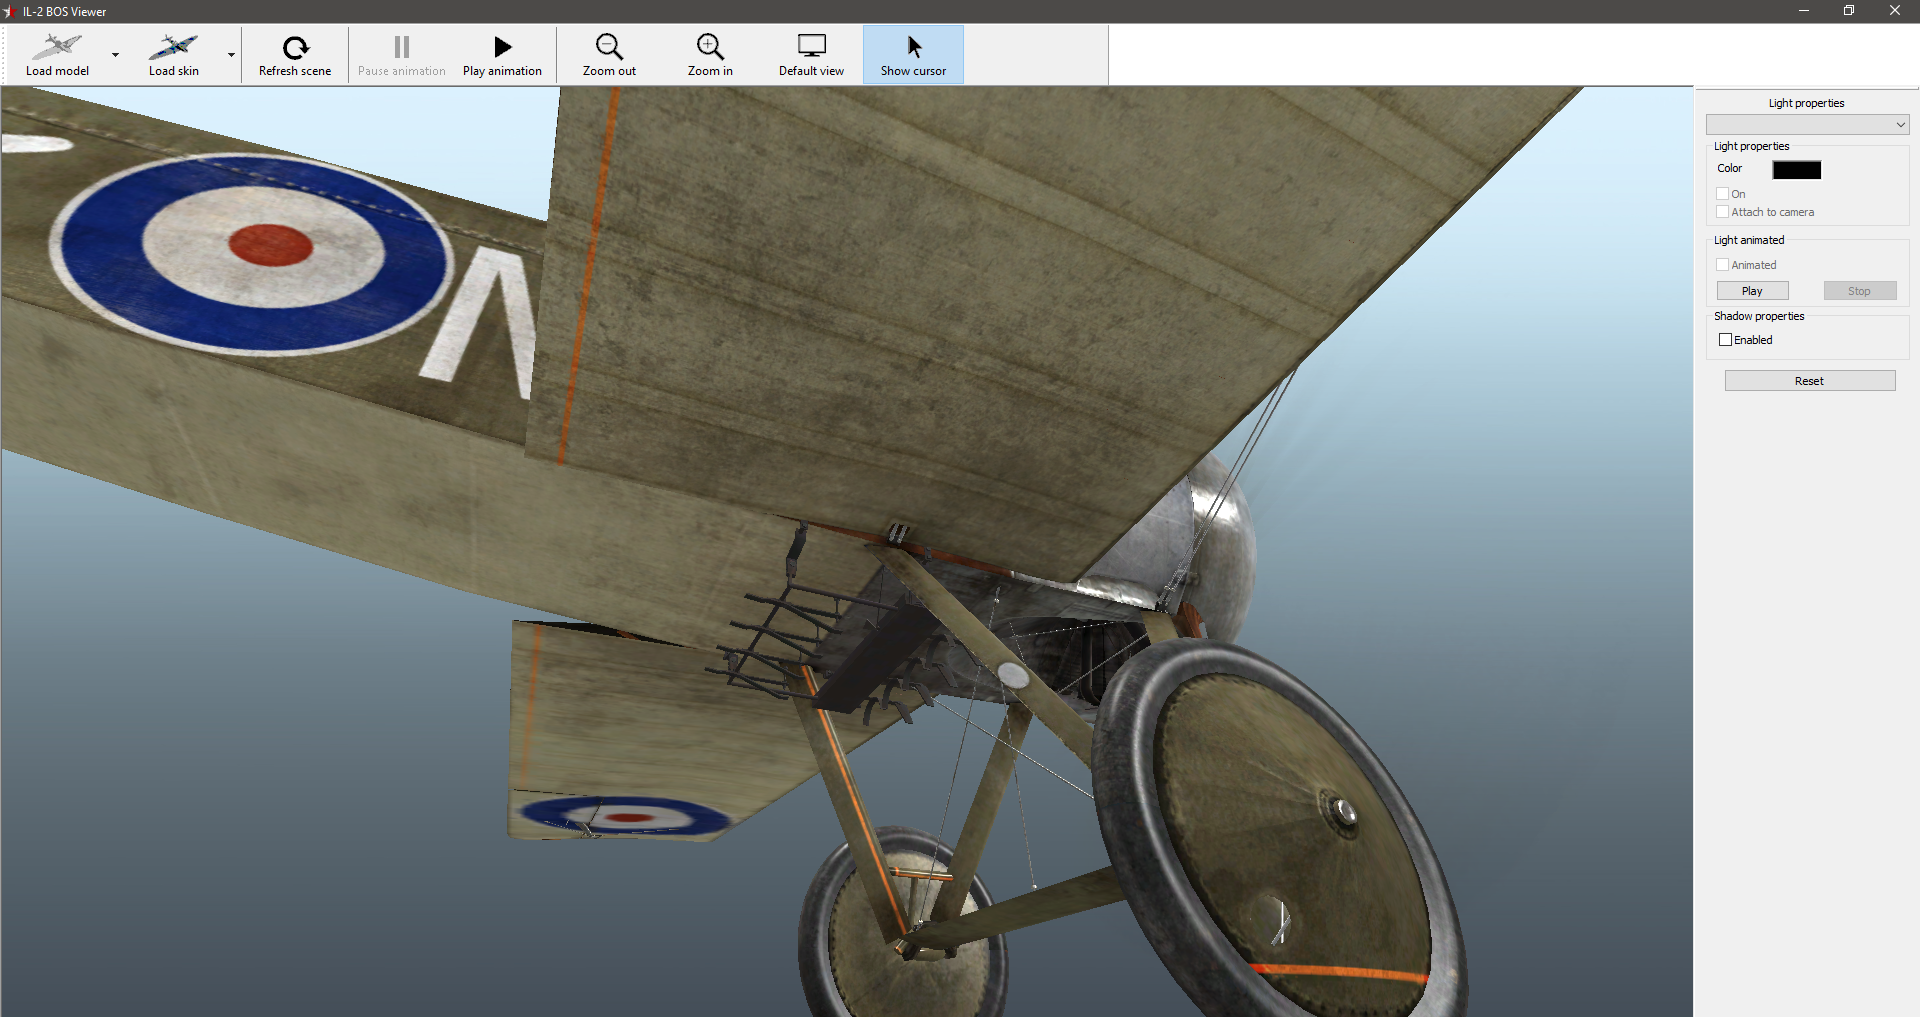Zoom in on the model view
This screenshot has height=1017, width=1920.
(710, 55)
